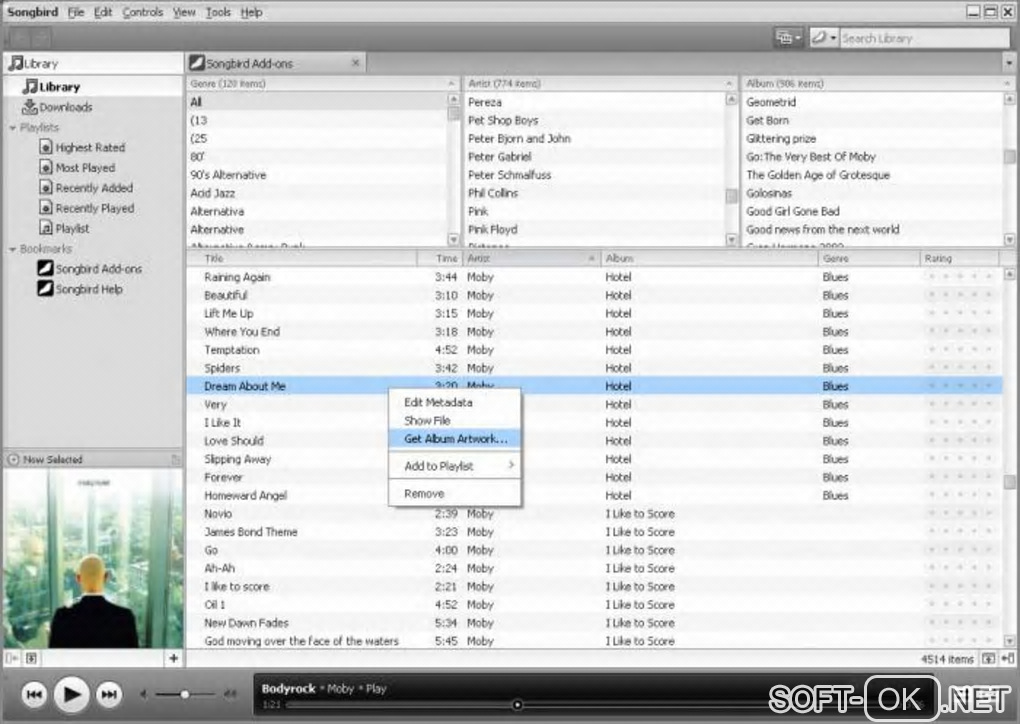
Task: Choose Show File from the context menu
Action: [455, 420]
